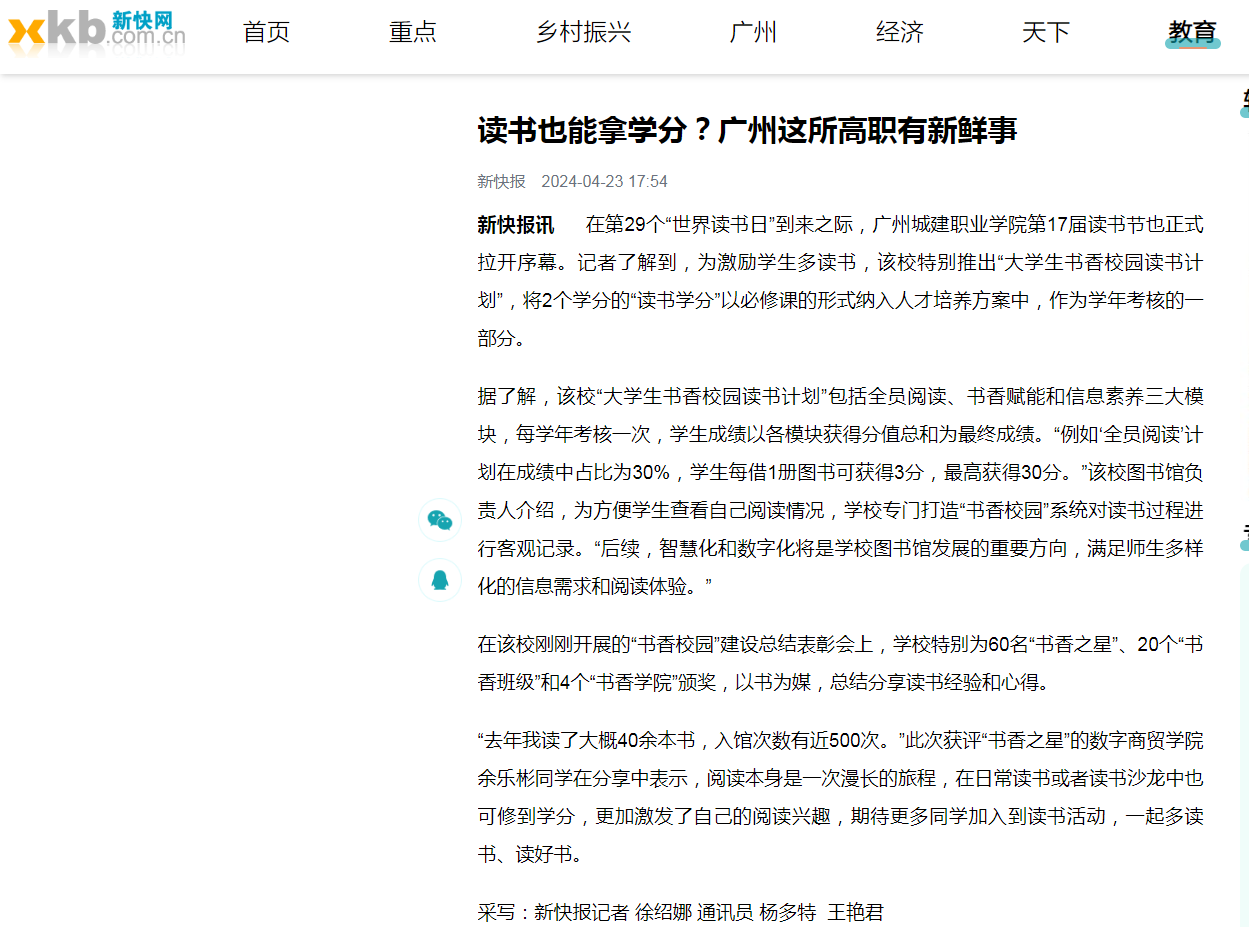Click the paragraph starting with 据了解
The width and height of the screenshot is (1249, 927).
[840, 491]
